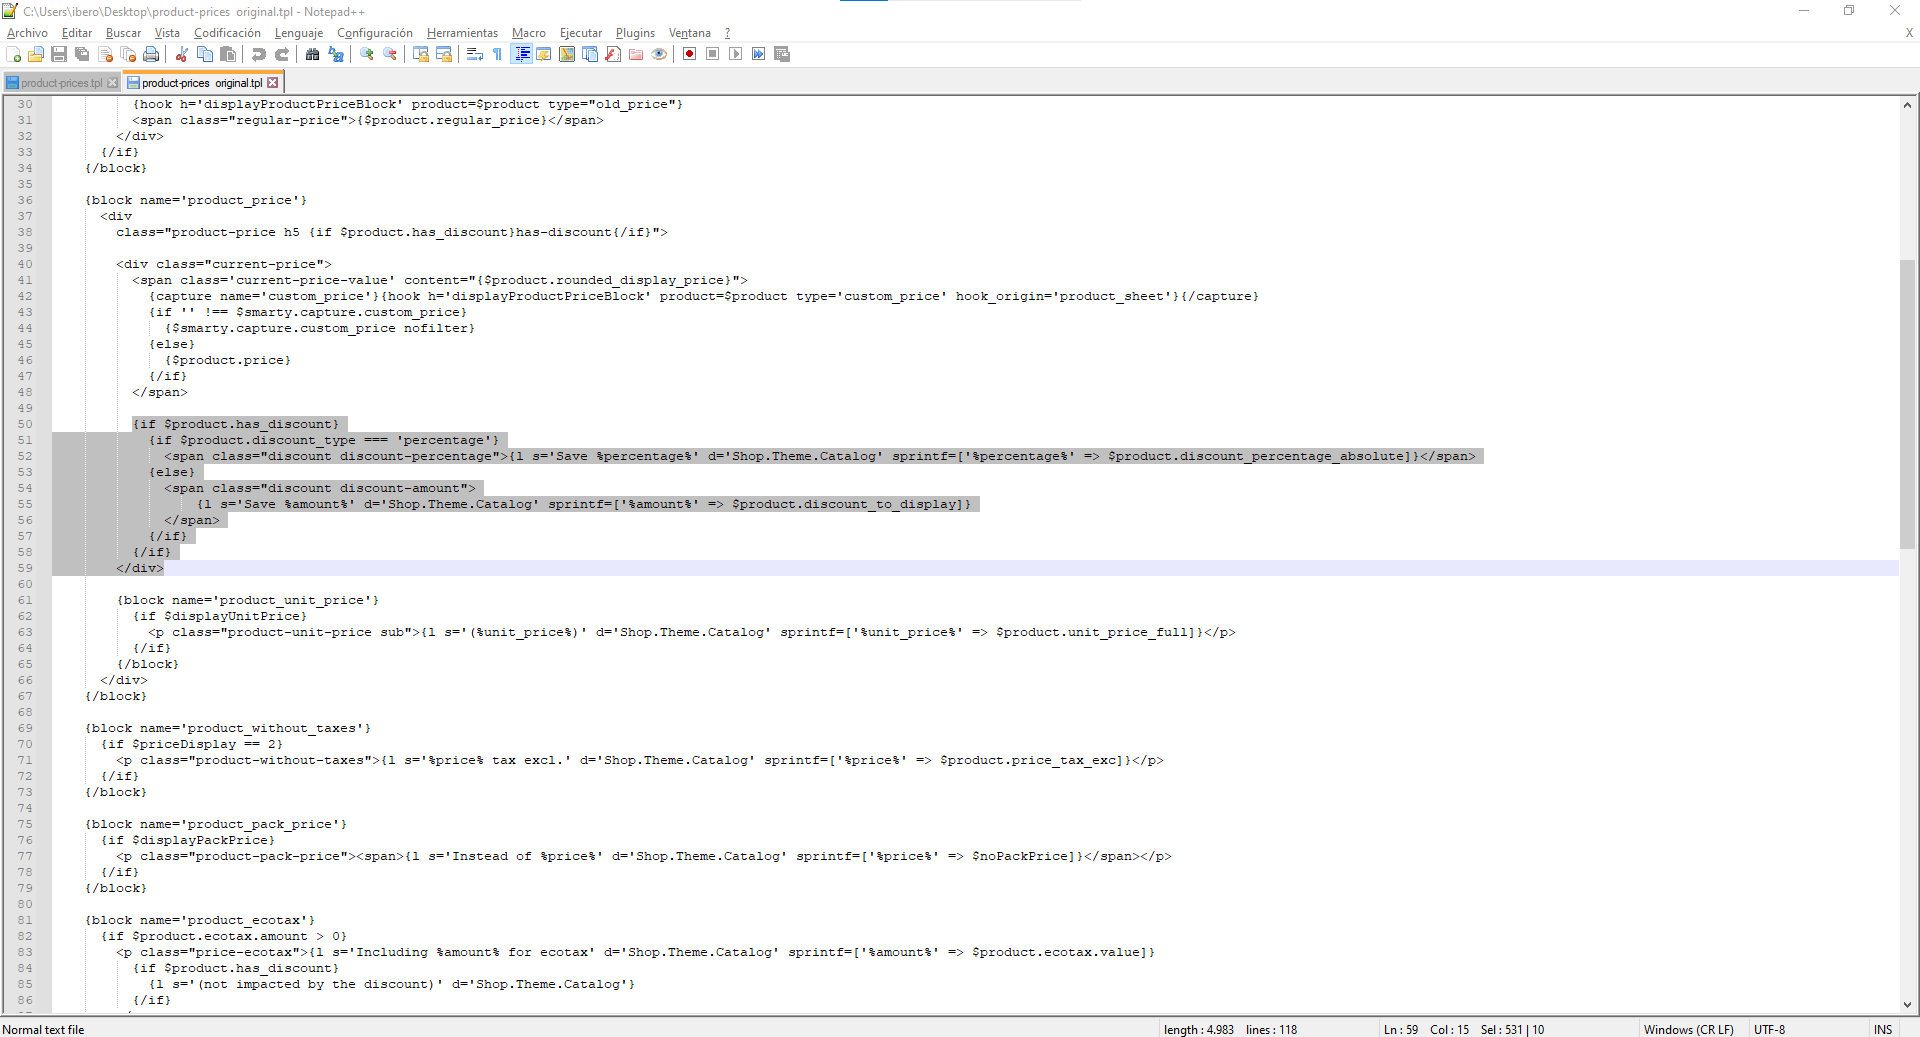Open the Macro menu
The image size is (1920, 1037).
tap(529, 33)
